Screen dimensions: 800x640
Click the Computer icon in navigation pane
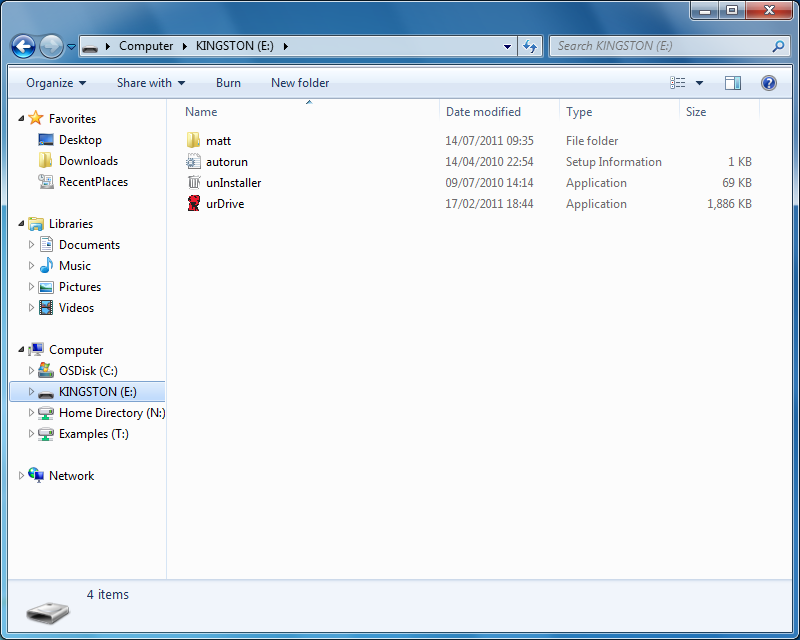36,349
